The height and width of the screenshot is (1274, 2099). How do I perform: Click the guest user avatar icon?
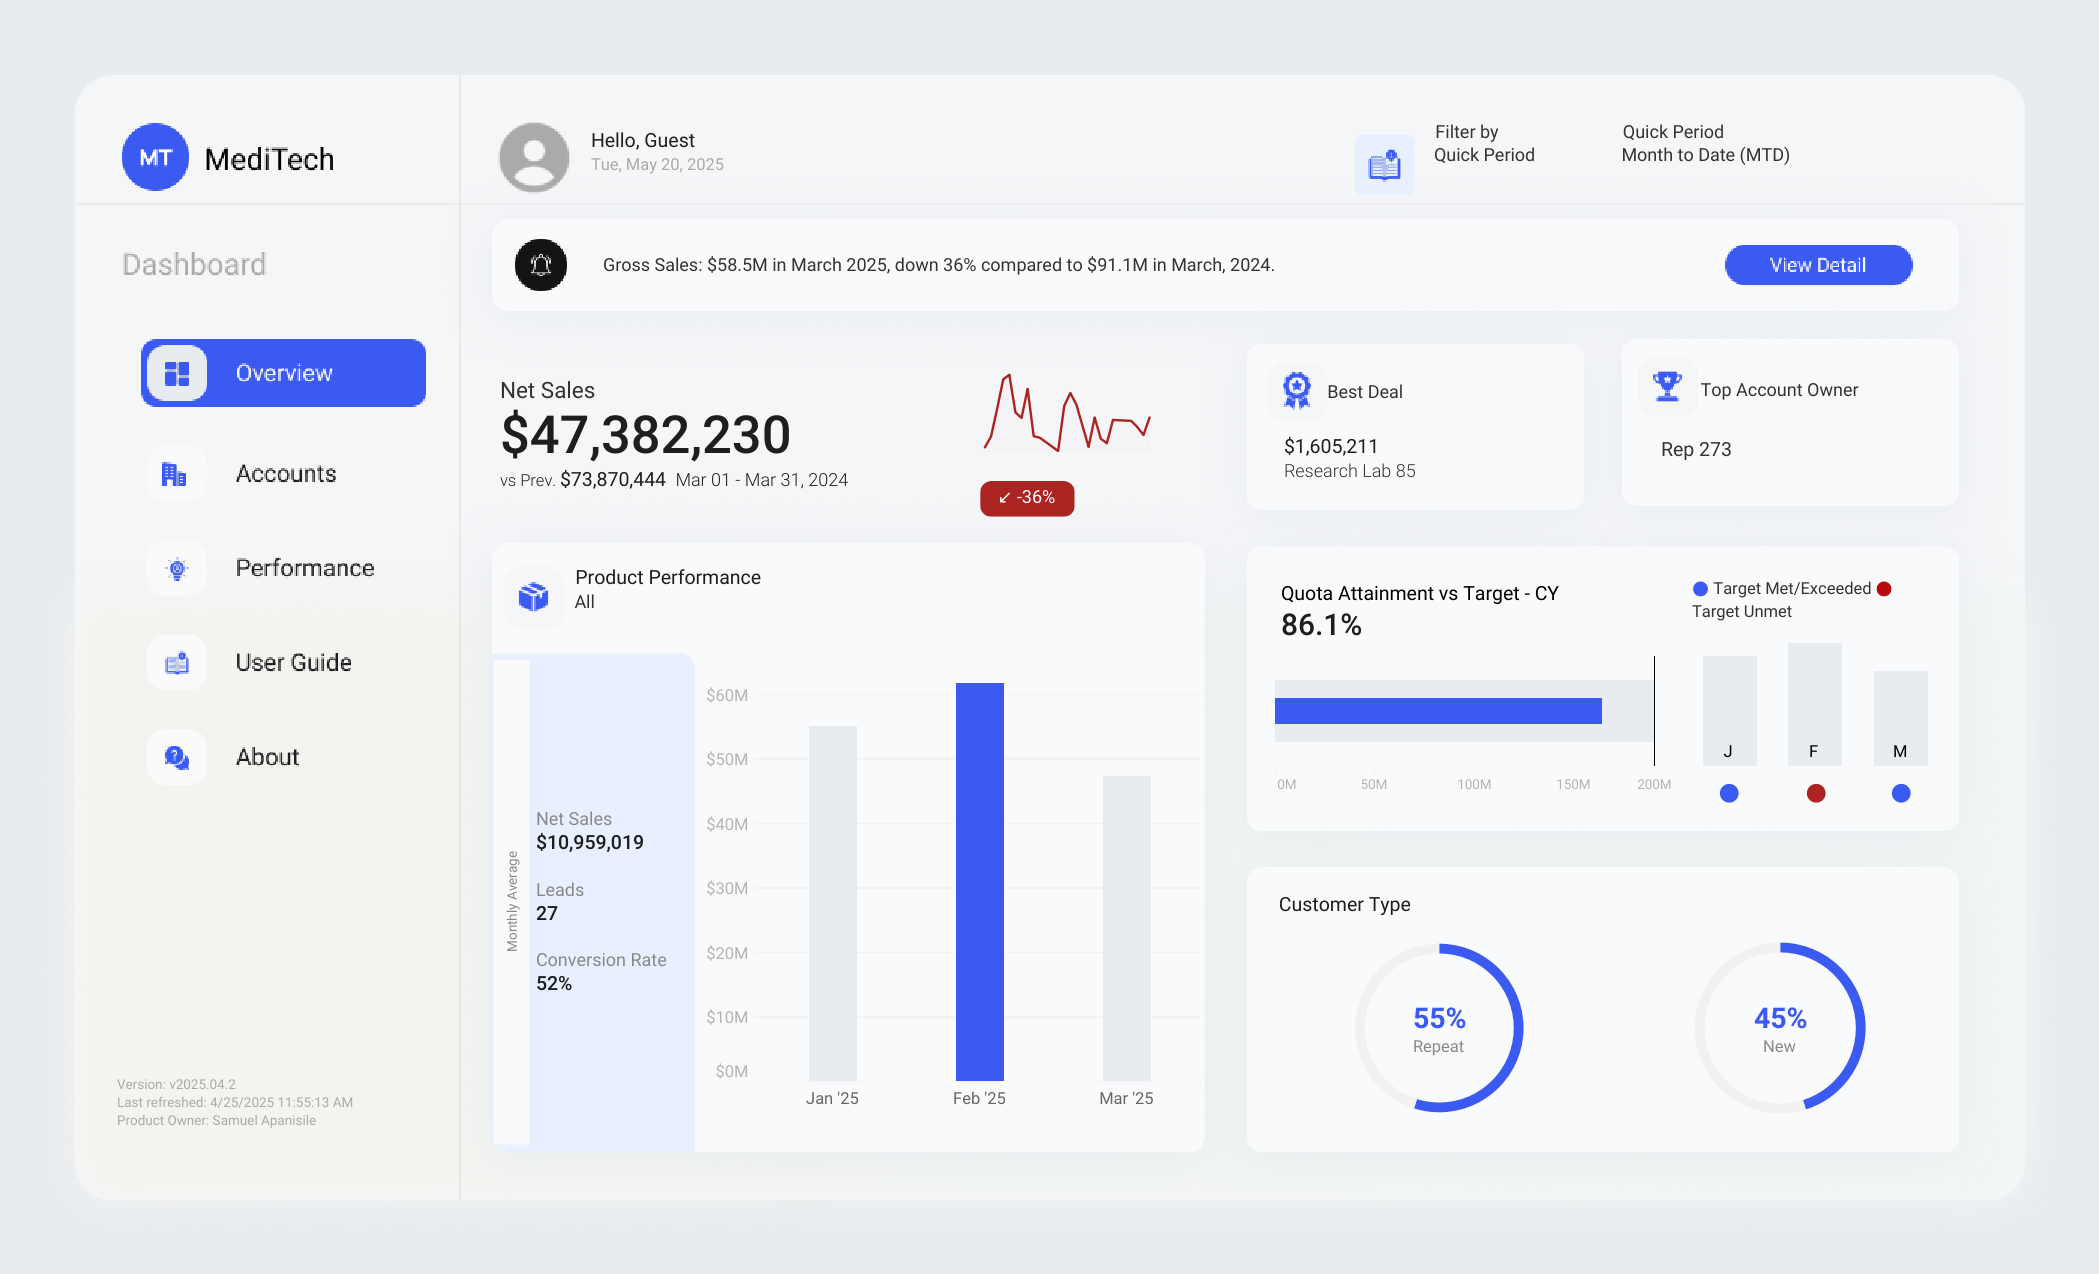click(x=534, y=157)
